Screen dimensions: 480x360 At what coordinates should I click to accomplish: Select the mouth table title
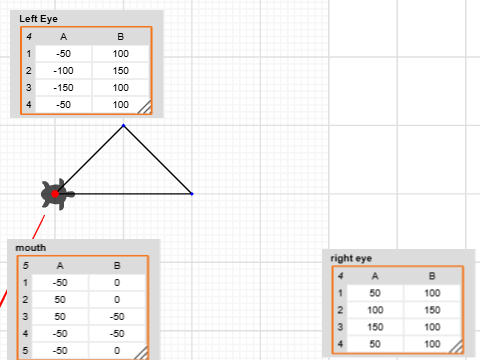pyautogui.click(x=31, y=248)
